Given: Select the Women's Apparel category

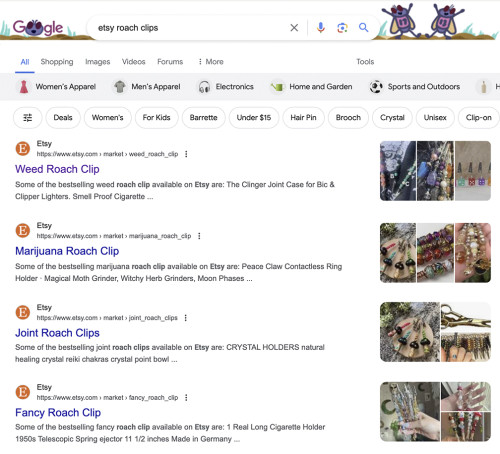Looking at the screenshot, I should coord(57,87).
